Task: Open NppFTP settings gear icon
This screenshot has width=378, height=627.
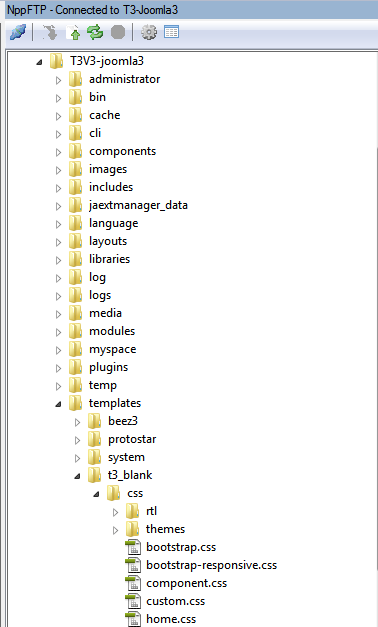Action: coord(149,32)
